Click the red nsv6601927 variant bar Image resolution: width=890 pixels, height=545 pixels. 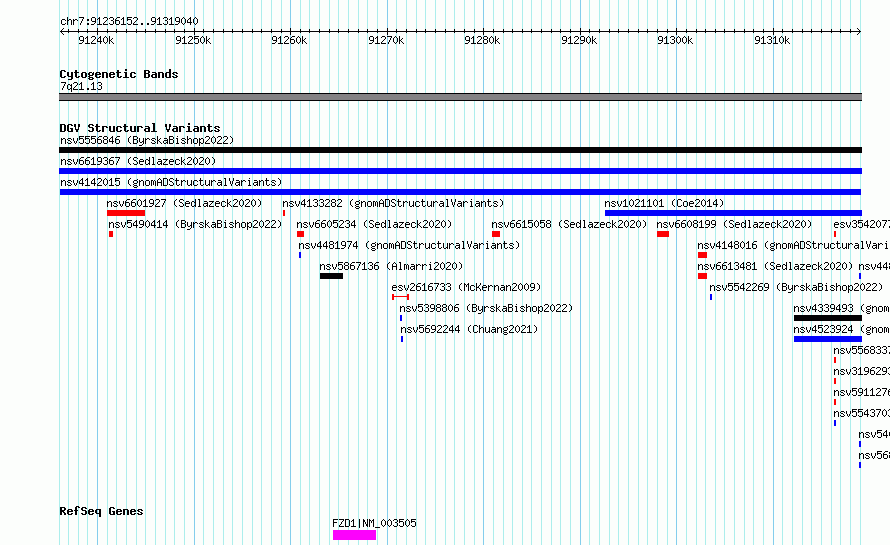click(x=126, y=213)
